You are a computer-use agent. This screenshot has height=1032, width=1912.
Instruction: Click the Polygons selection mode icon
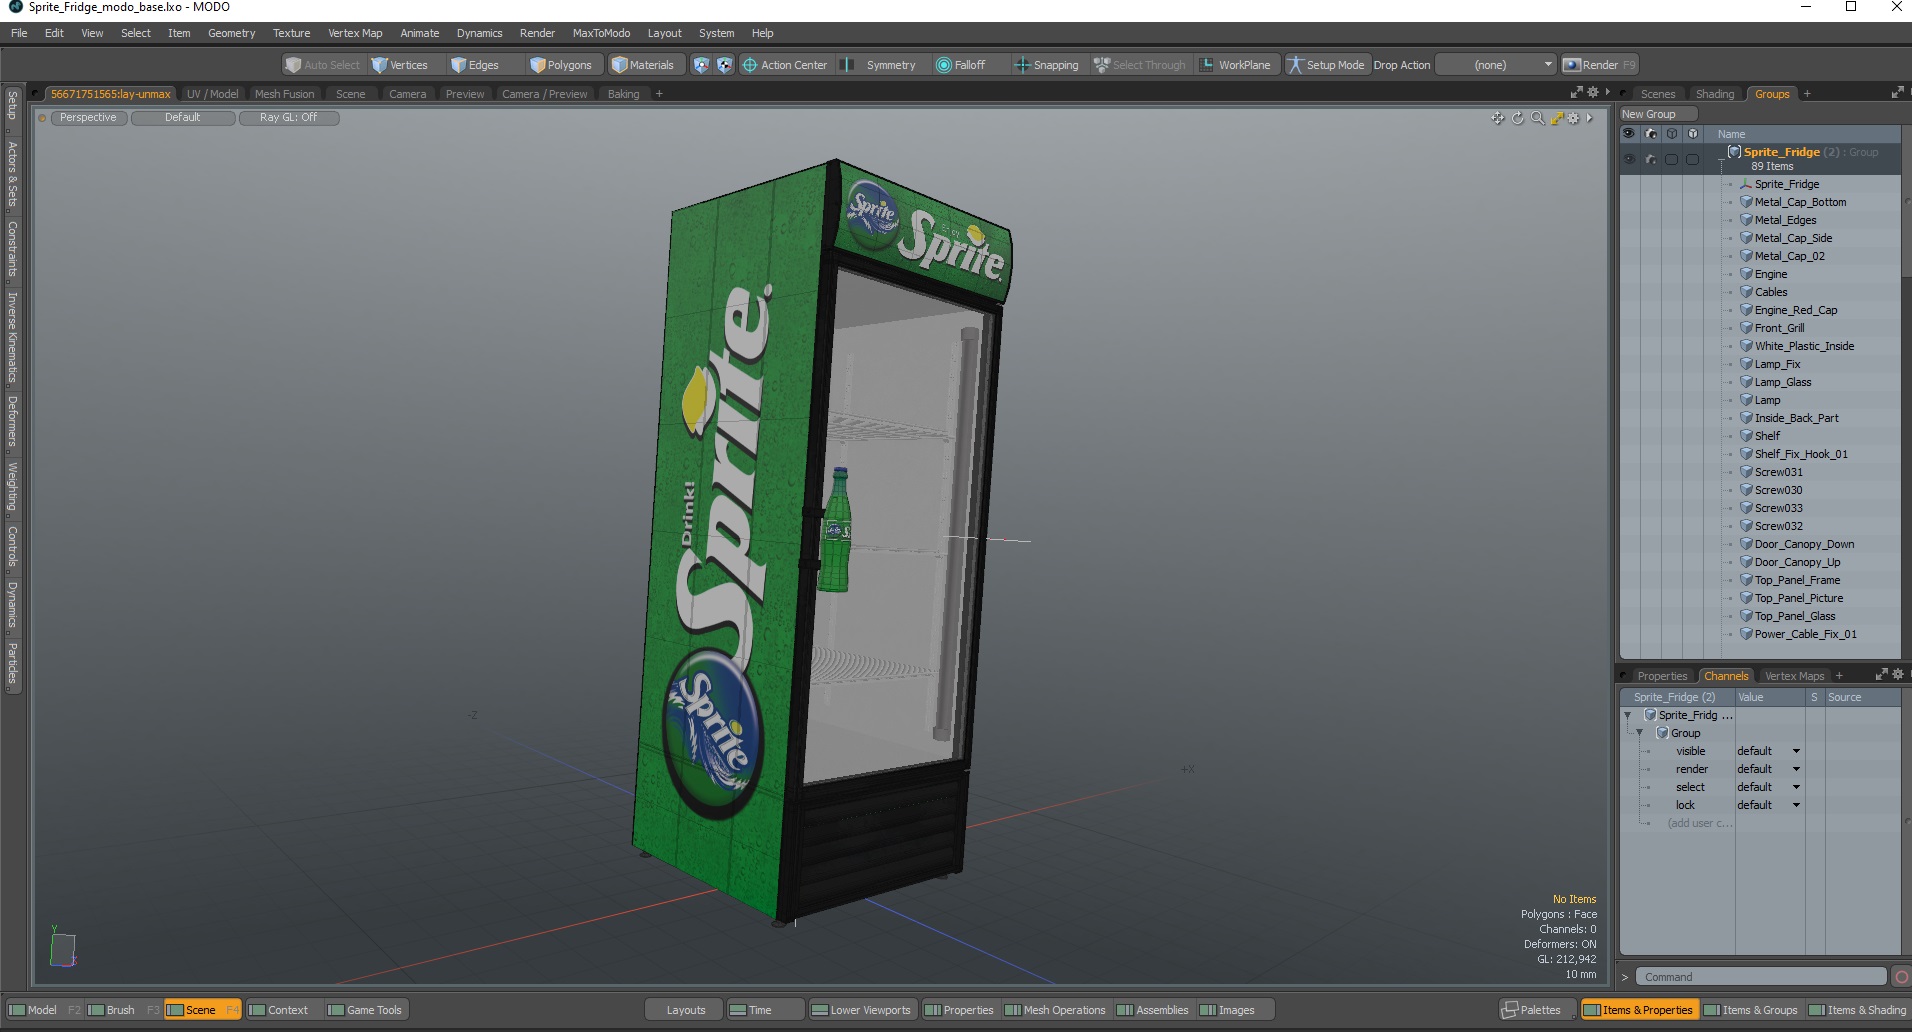click(537, 65)
